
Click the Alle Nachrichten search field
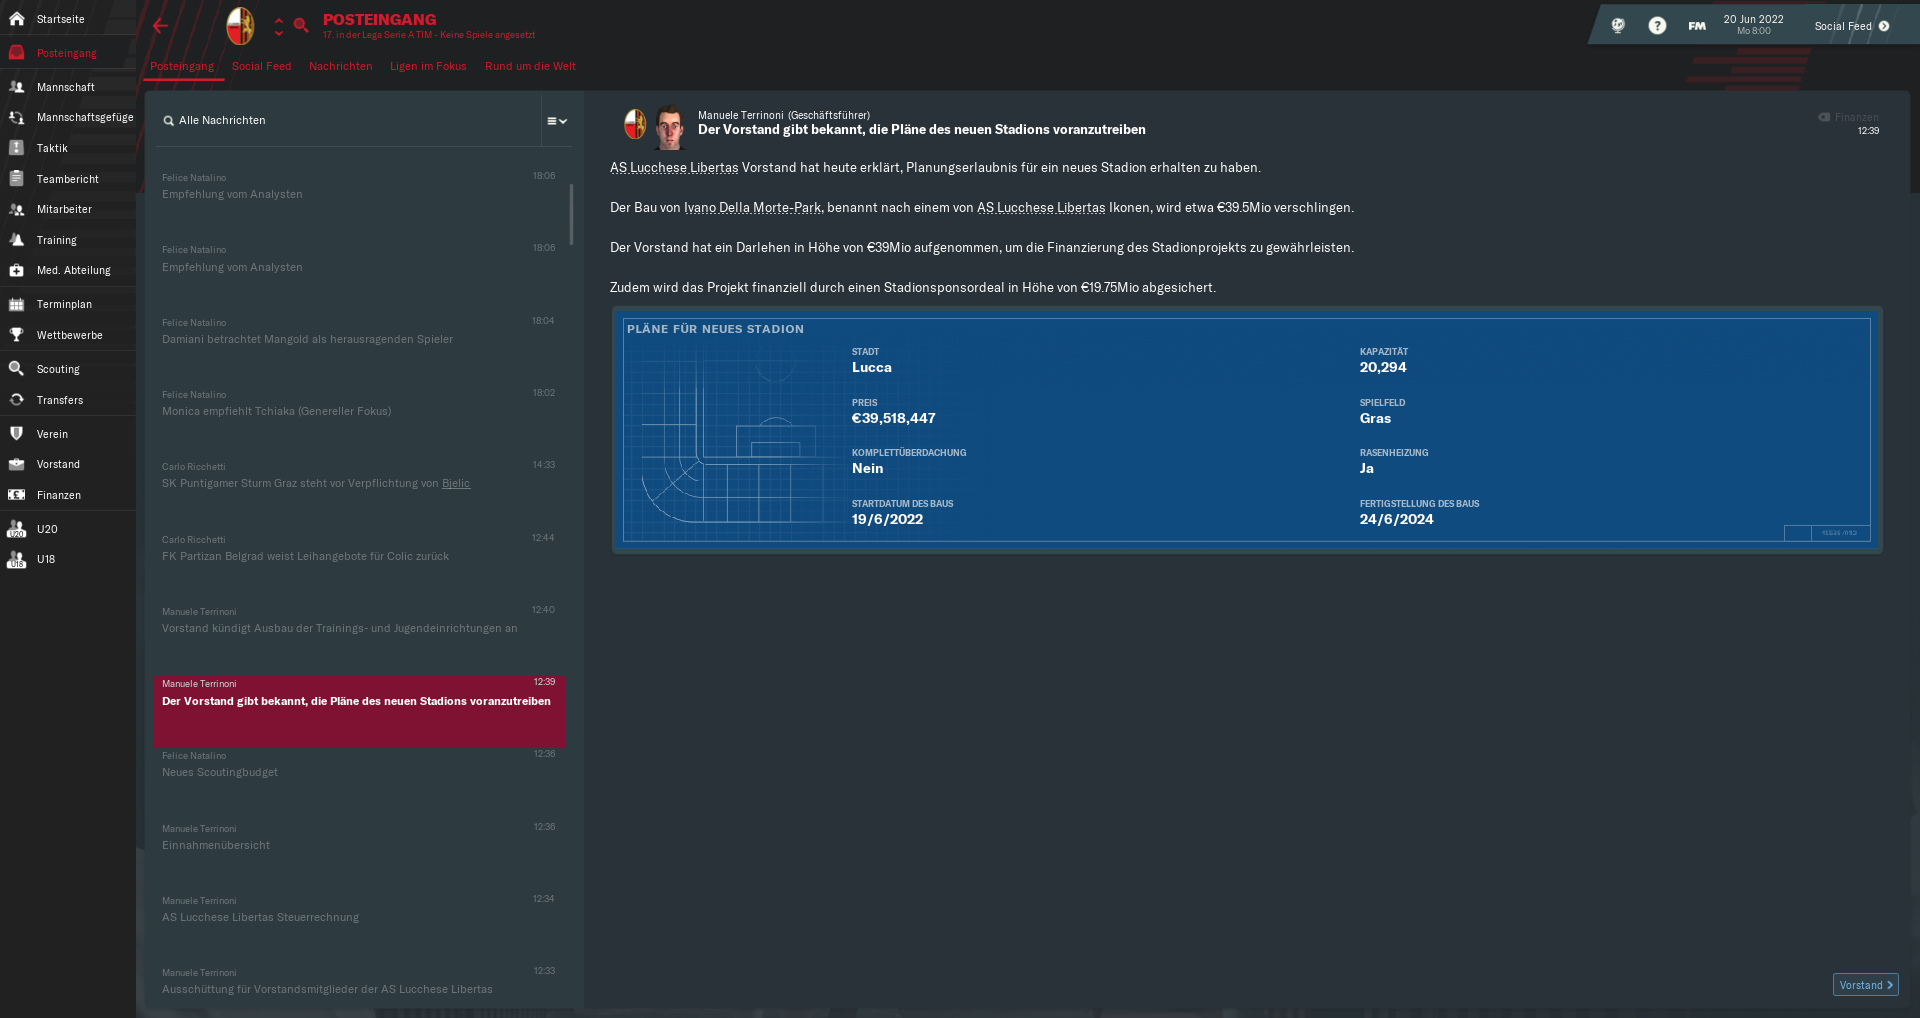[x=348, y=121]
